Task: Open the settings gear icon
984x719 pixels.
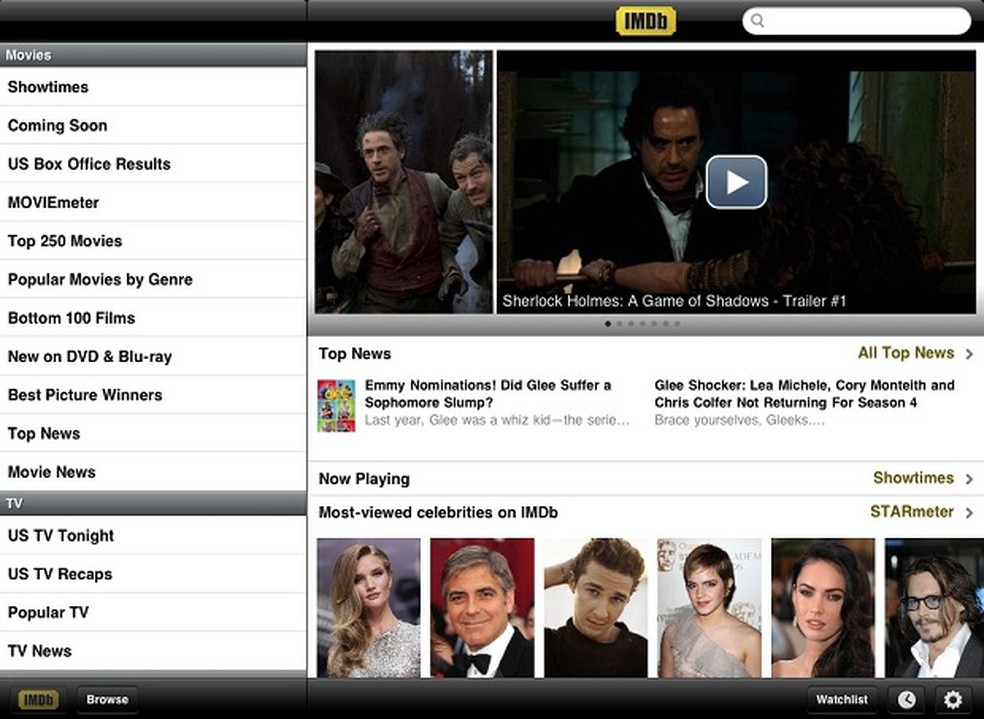Action: point(953,699)
